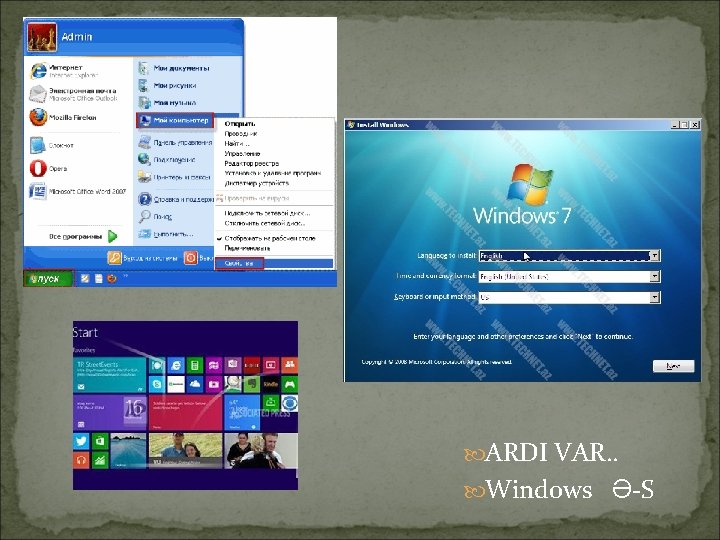Open Панель управления (Control Panel)
The height and width of the screenshot is (540, 720).
tap(175, 142)
